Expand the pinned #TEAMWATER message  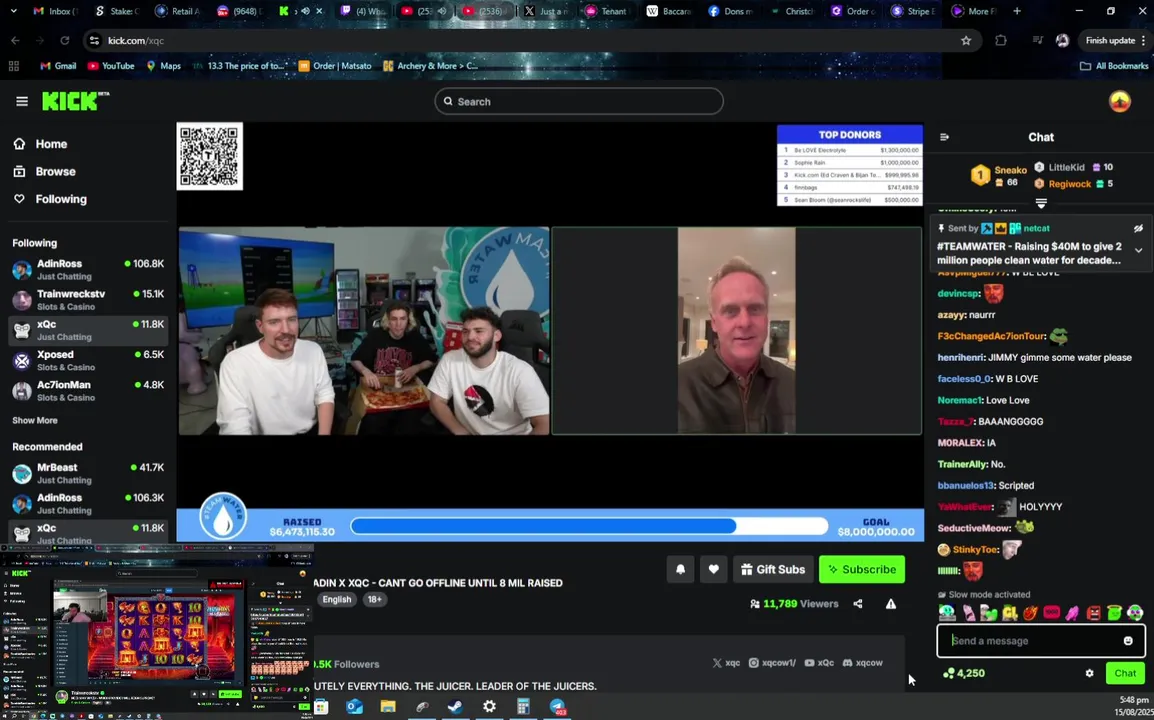(1138, 250)
